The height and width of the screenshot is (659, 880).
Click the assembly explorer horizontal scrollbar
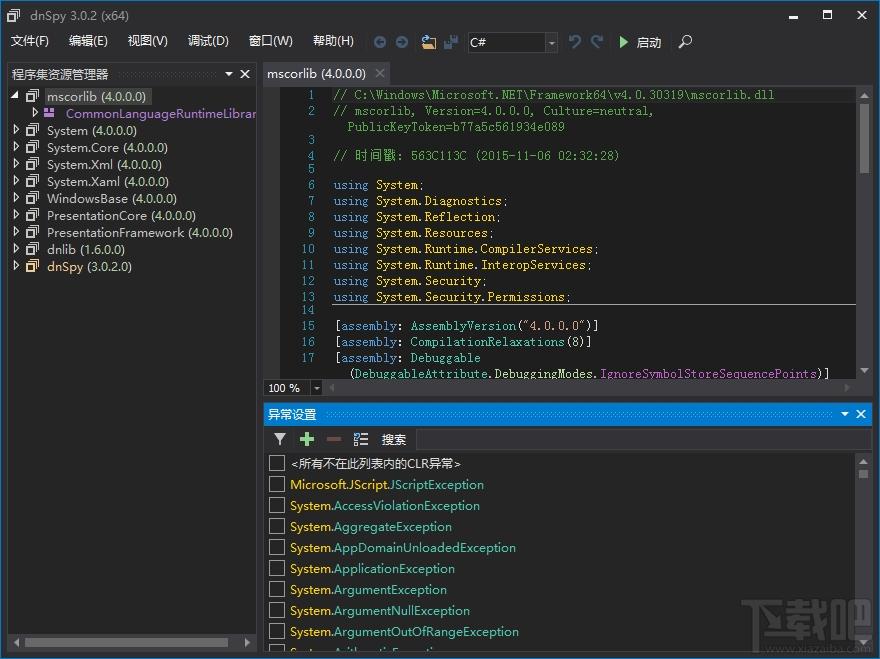coord(126,642)
